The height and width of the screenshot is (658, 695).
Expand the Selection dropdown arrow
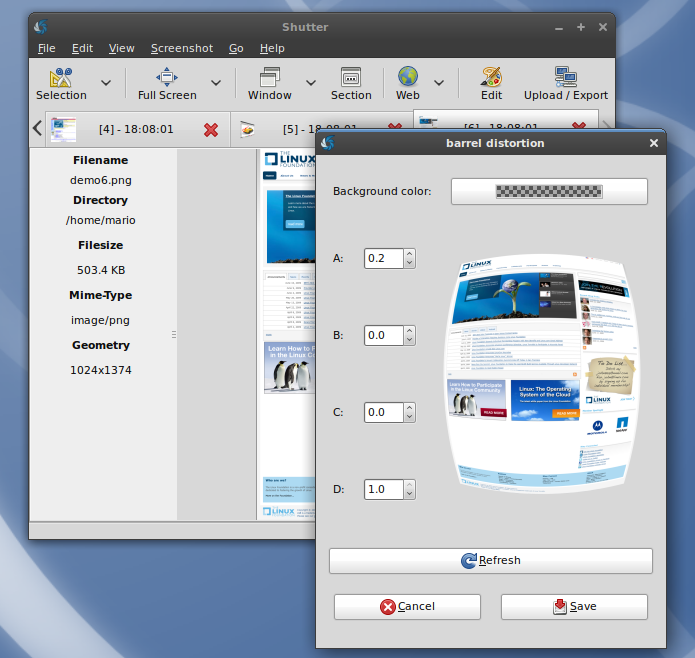coord(106,83)
